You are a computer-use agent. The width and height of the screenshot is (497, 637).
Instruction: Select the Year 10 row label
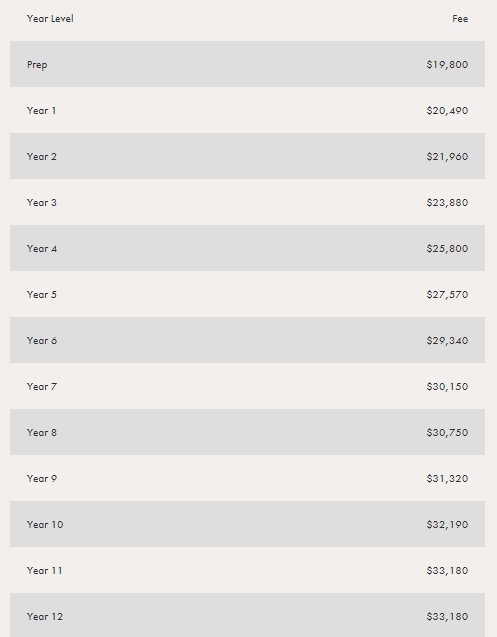45,524
